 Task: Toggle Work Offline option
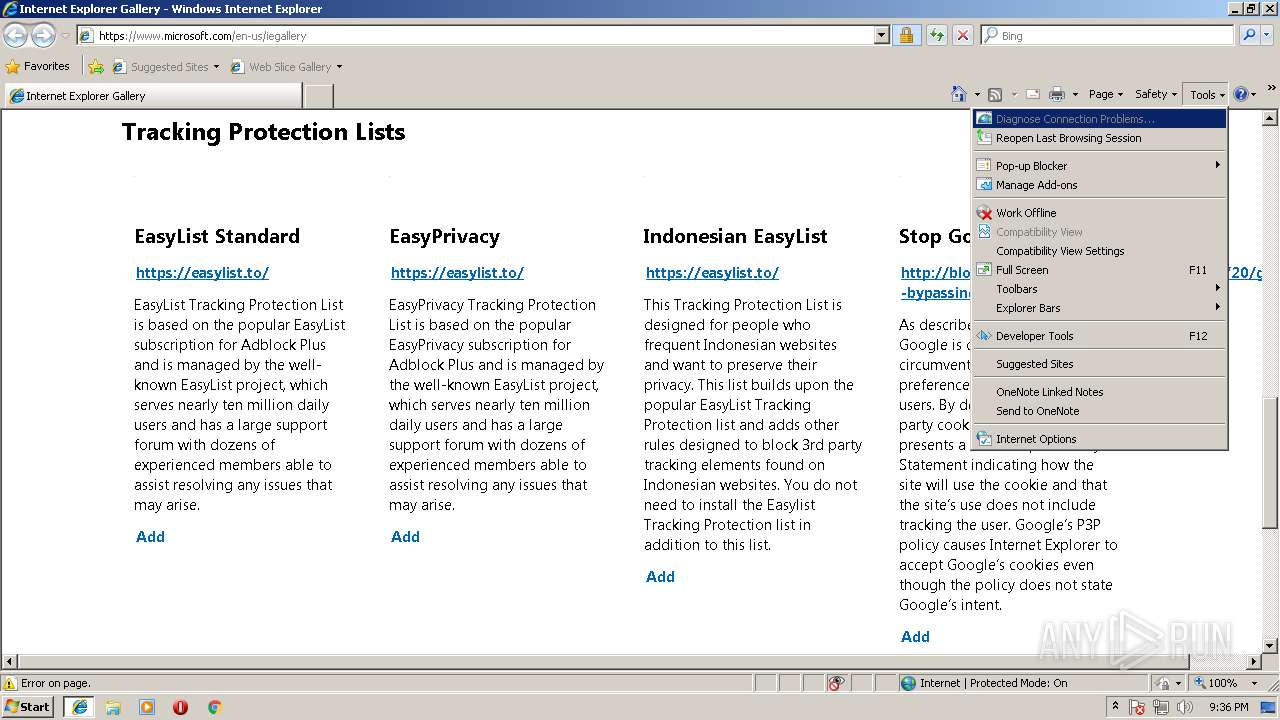coord(1100,213)
